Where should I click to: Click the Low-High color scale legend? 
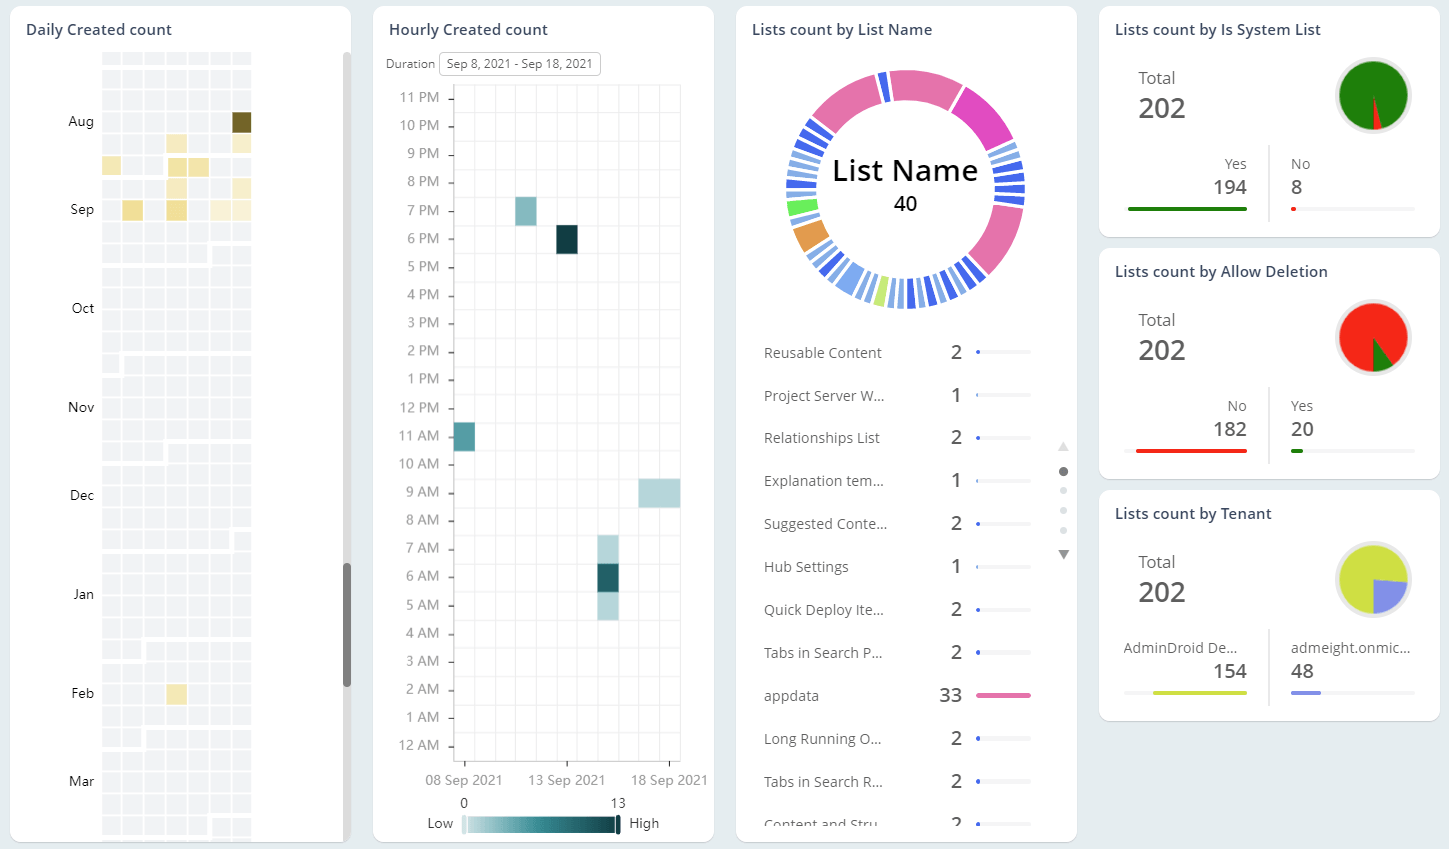(541, 823)
